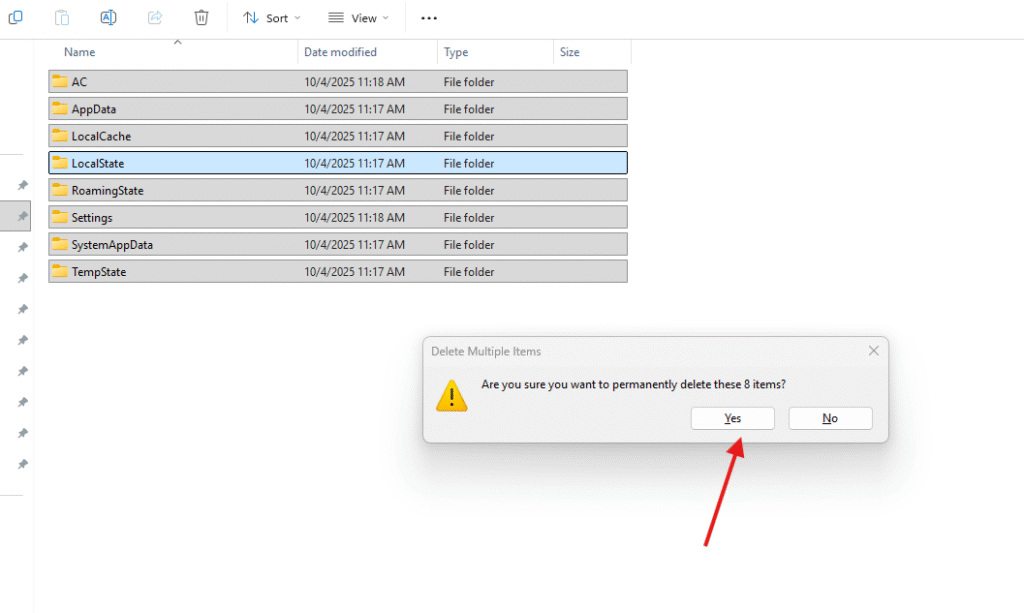Click the Type column header
This screenshot has width=1024, height=613.
456,52
